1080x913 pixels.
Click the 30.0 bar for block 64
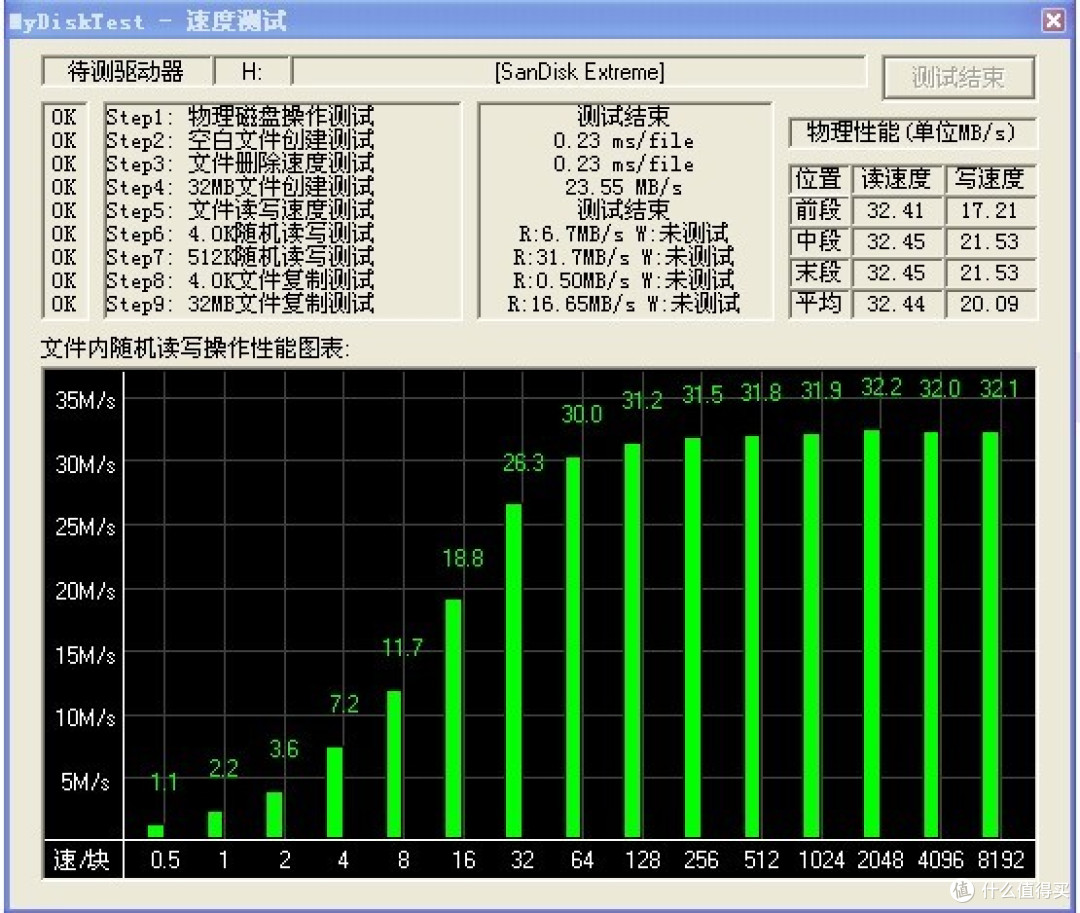coord(573,647)
